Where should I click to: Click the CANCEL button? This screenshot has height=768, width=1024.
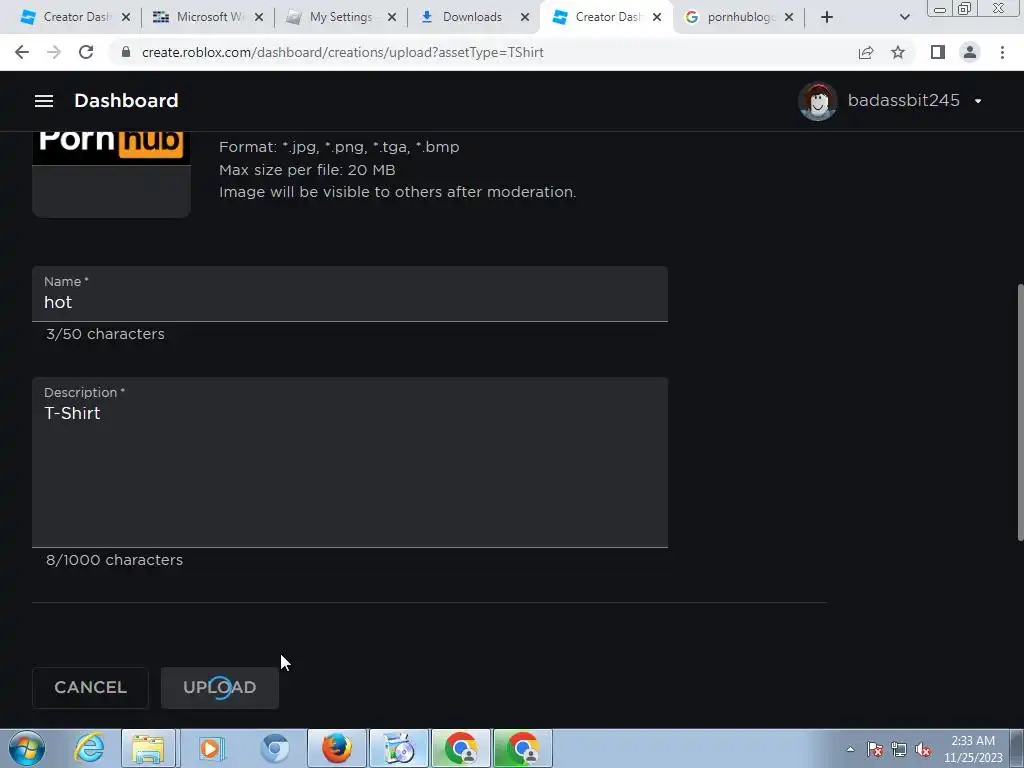pos(90,688)
